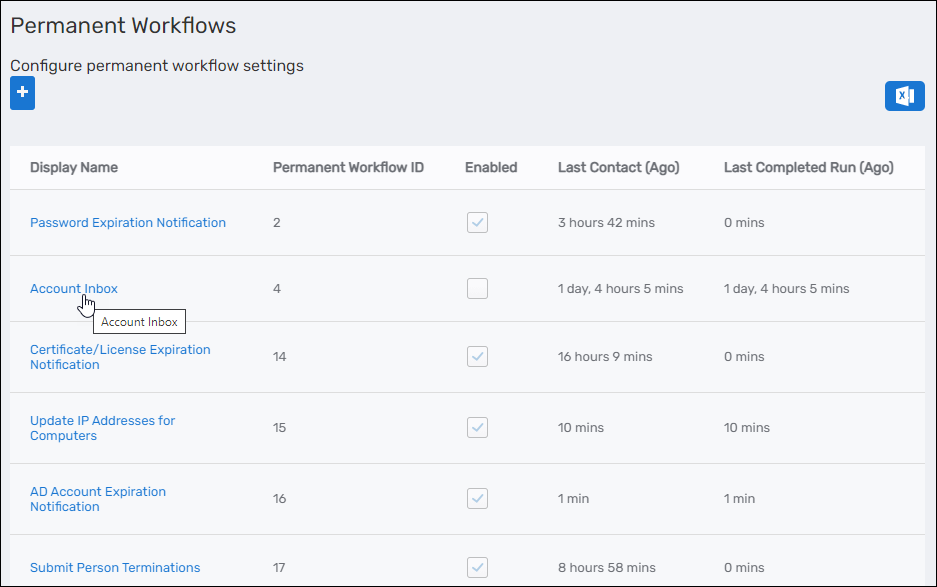Viewport: 937px width, 587px height.
Task: Sort by Permanent Workflow ID column
Action: (348, 168)
